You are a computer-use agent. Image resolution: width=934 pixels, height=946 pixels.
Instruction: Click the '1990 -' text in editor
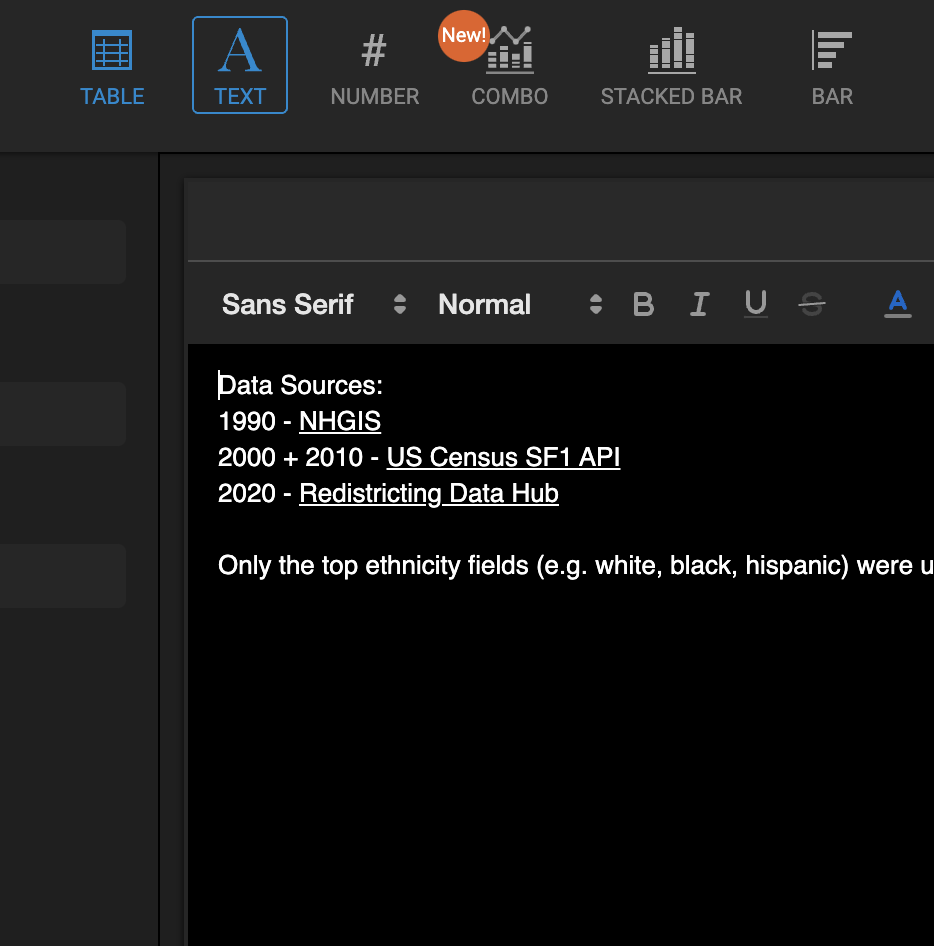(255, 421)
